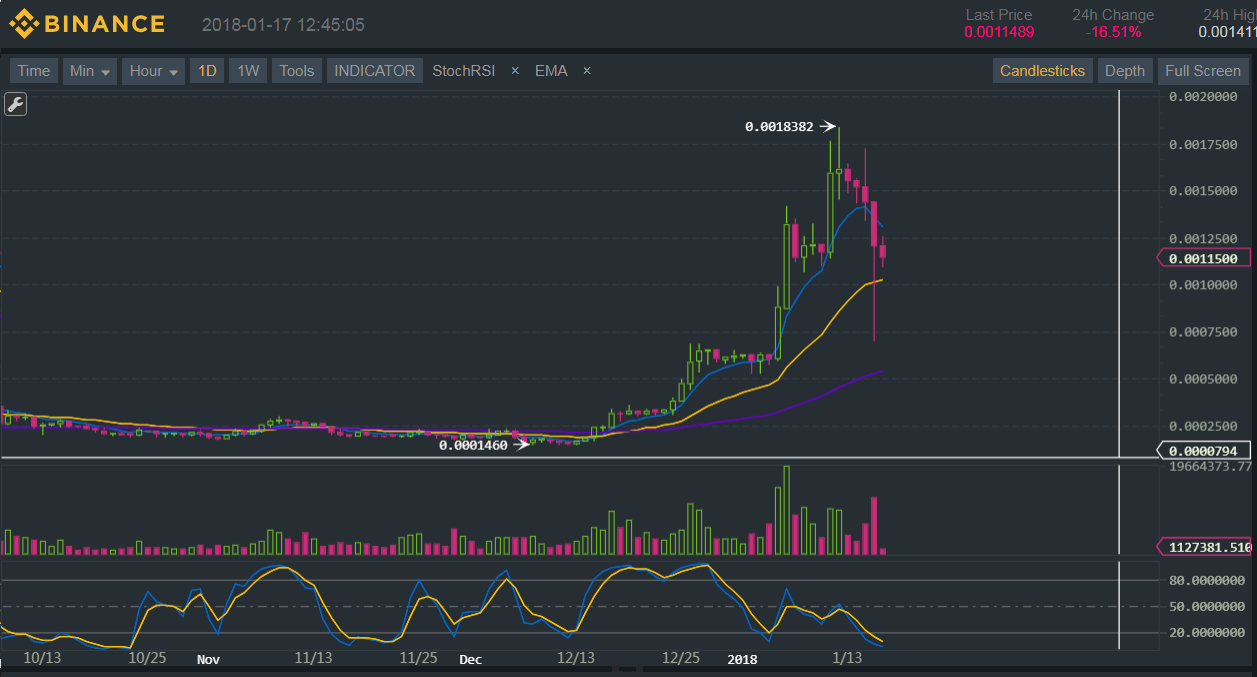
Task: Click the 10/13 date axis label
Action: coord(42,659)
